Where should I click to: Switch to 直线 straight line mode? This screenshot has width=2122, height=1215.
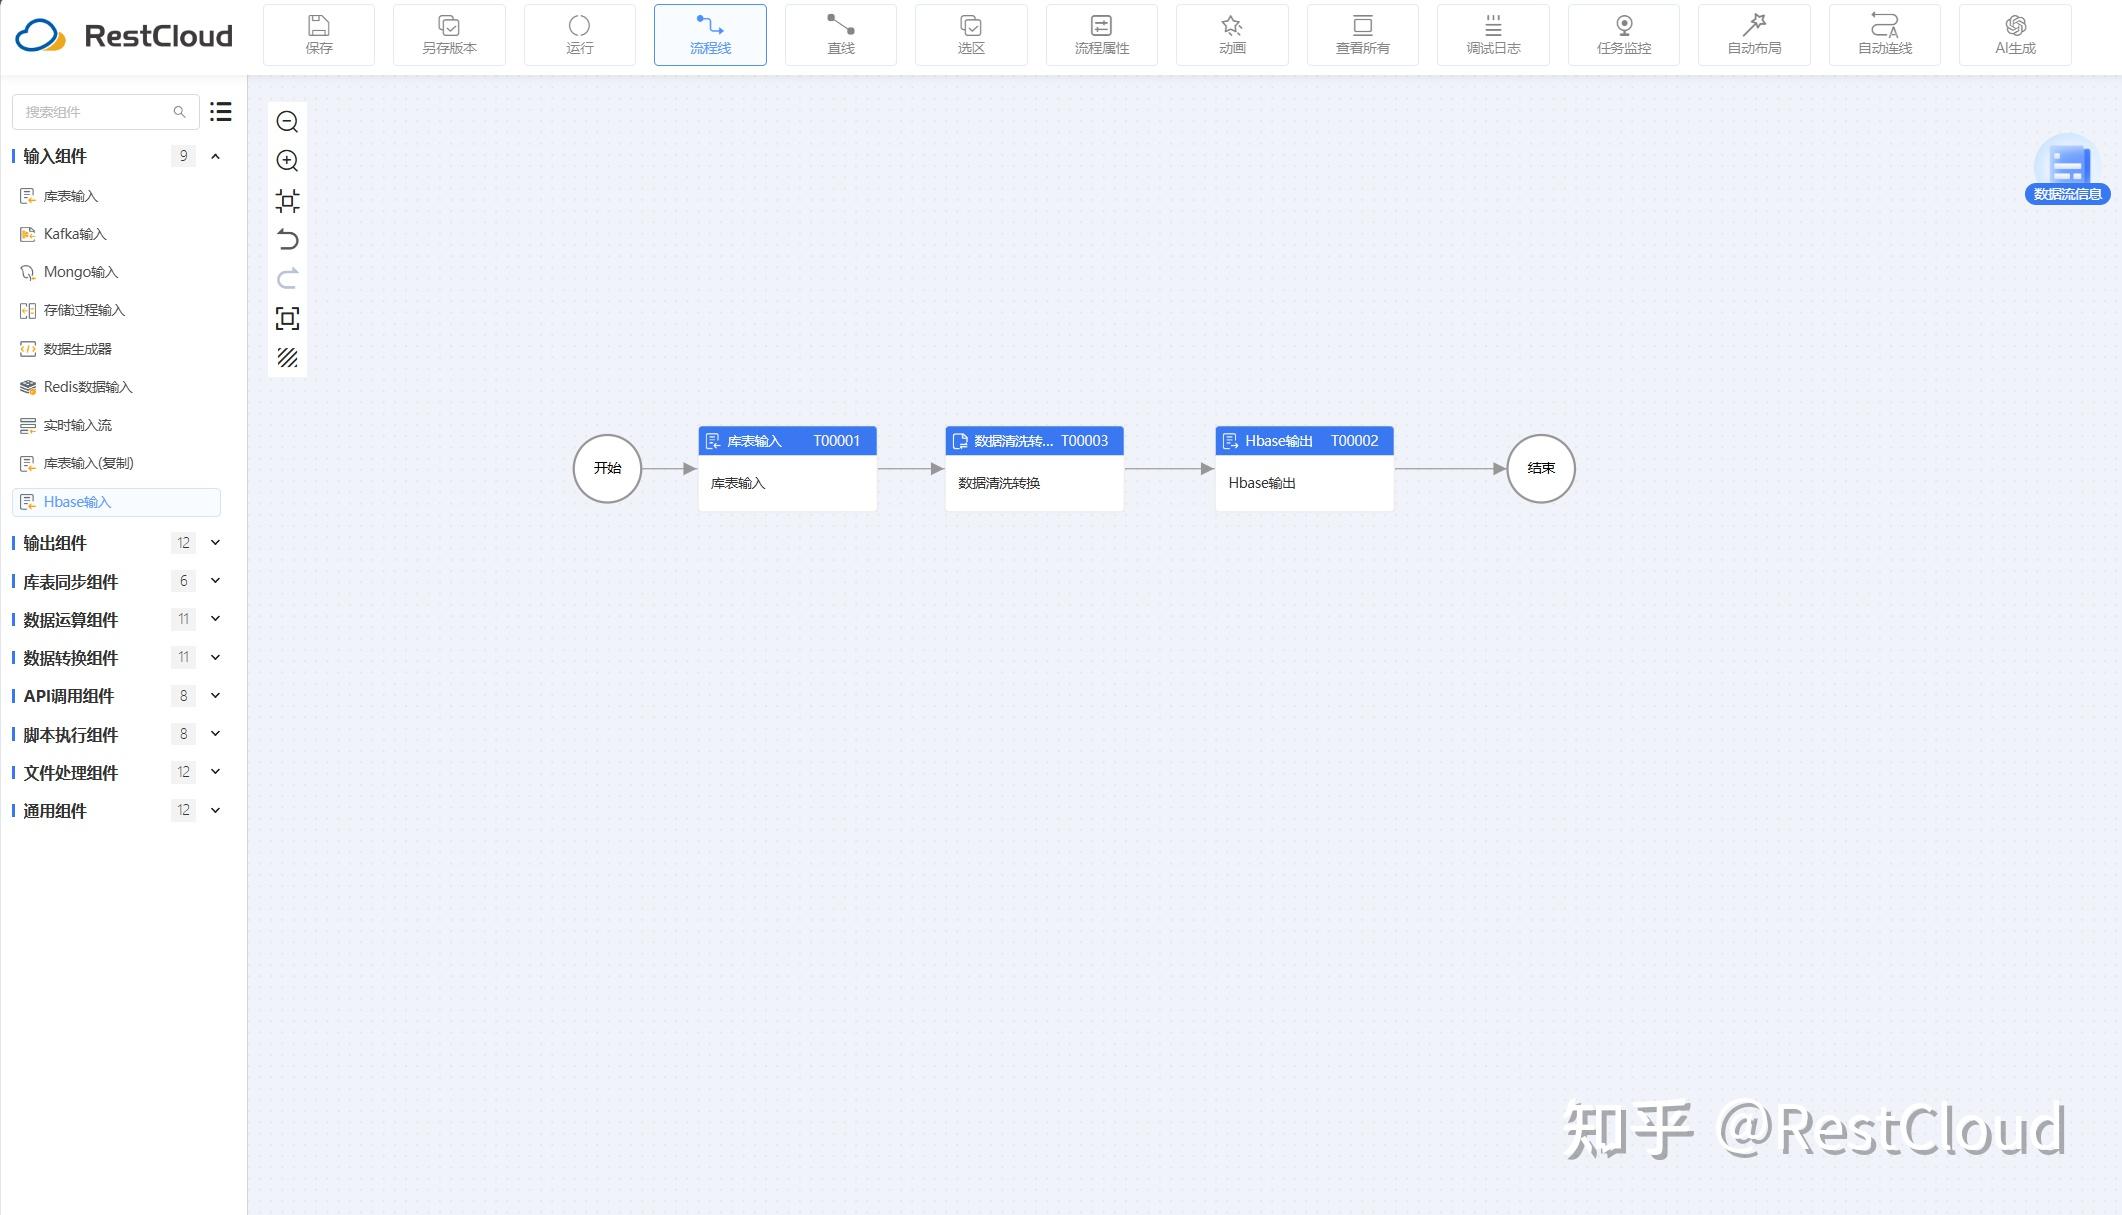(x=840, y=34)
